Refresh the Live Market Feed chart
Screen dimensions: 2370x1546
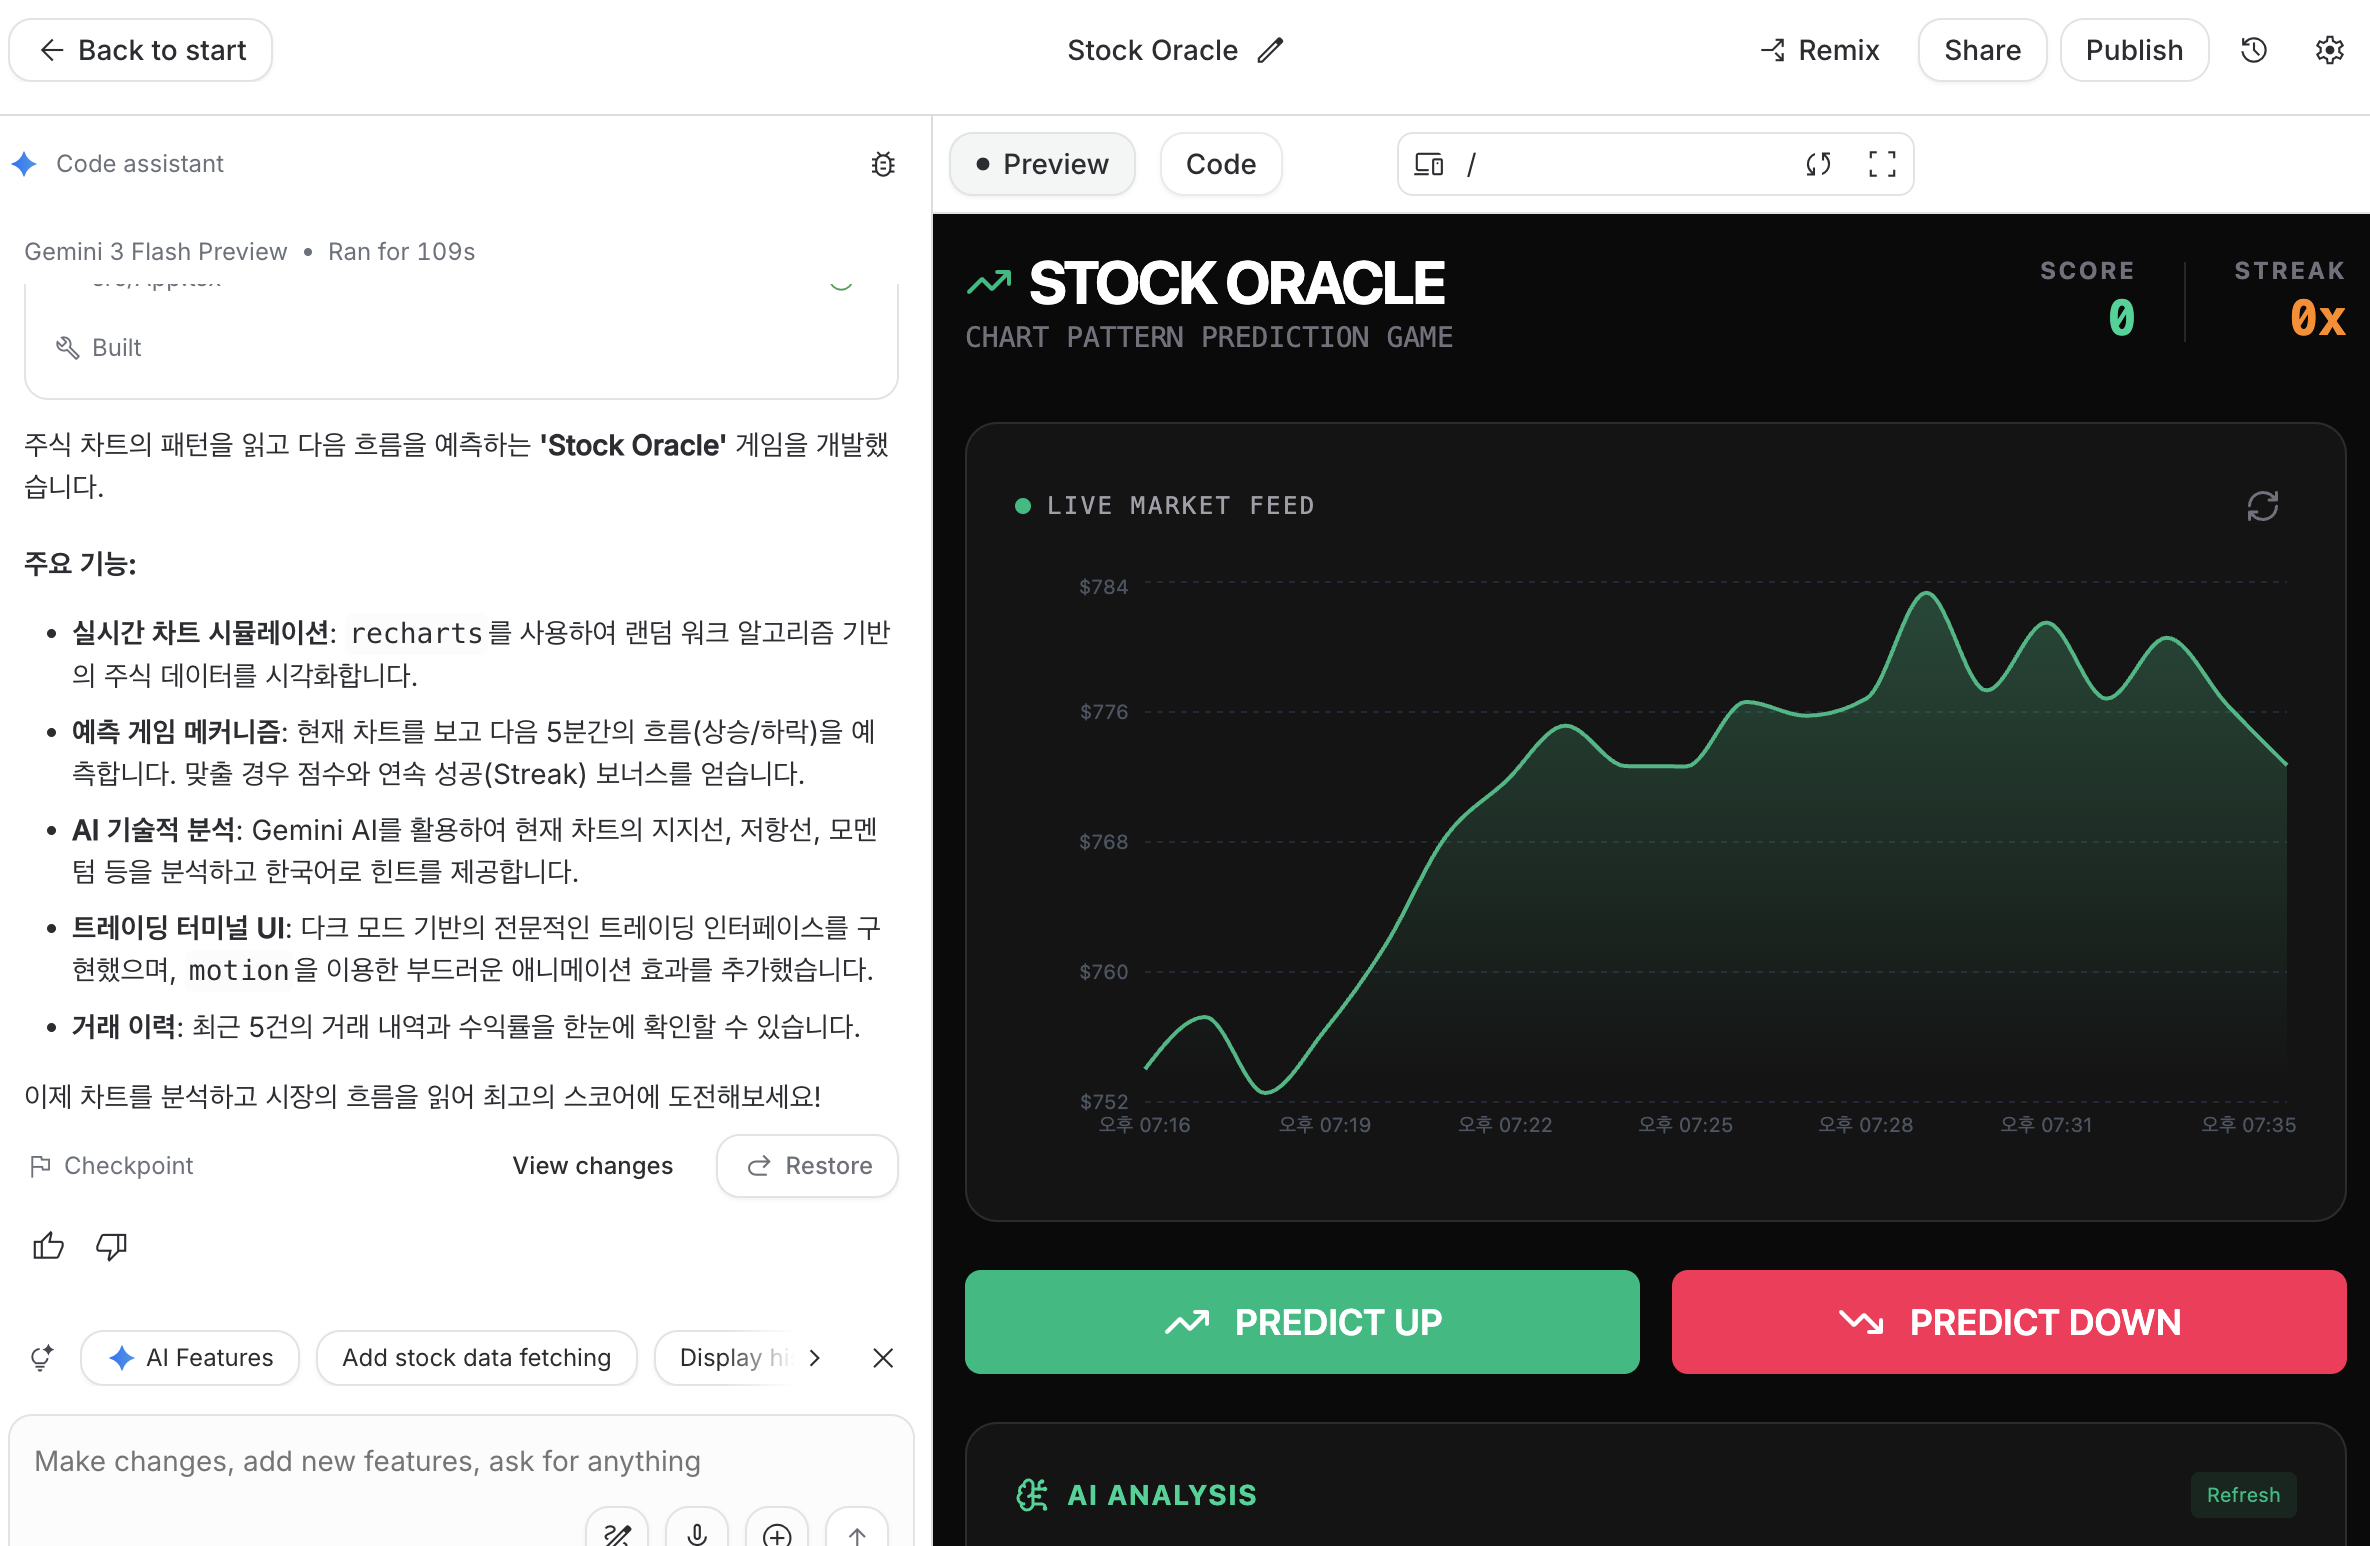point(2262,506)
